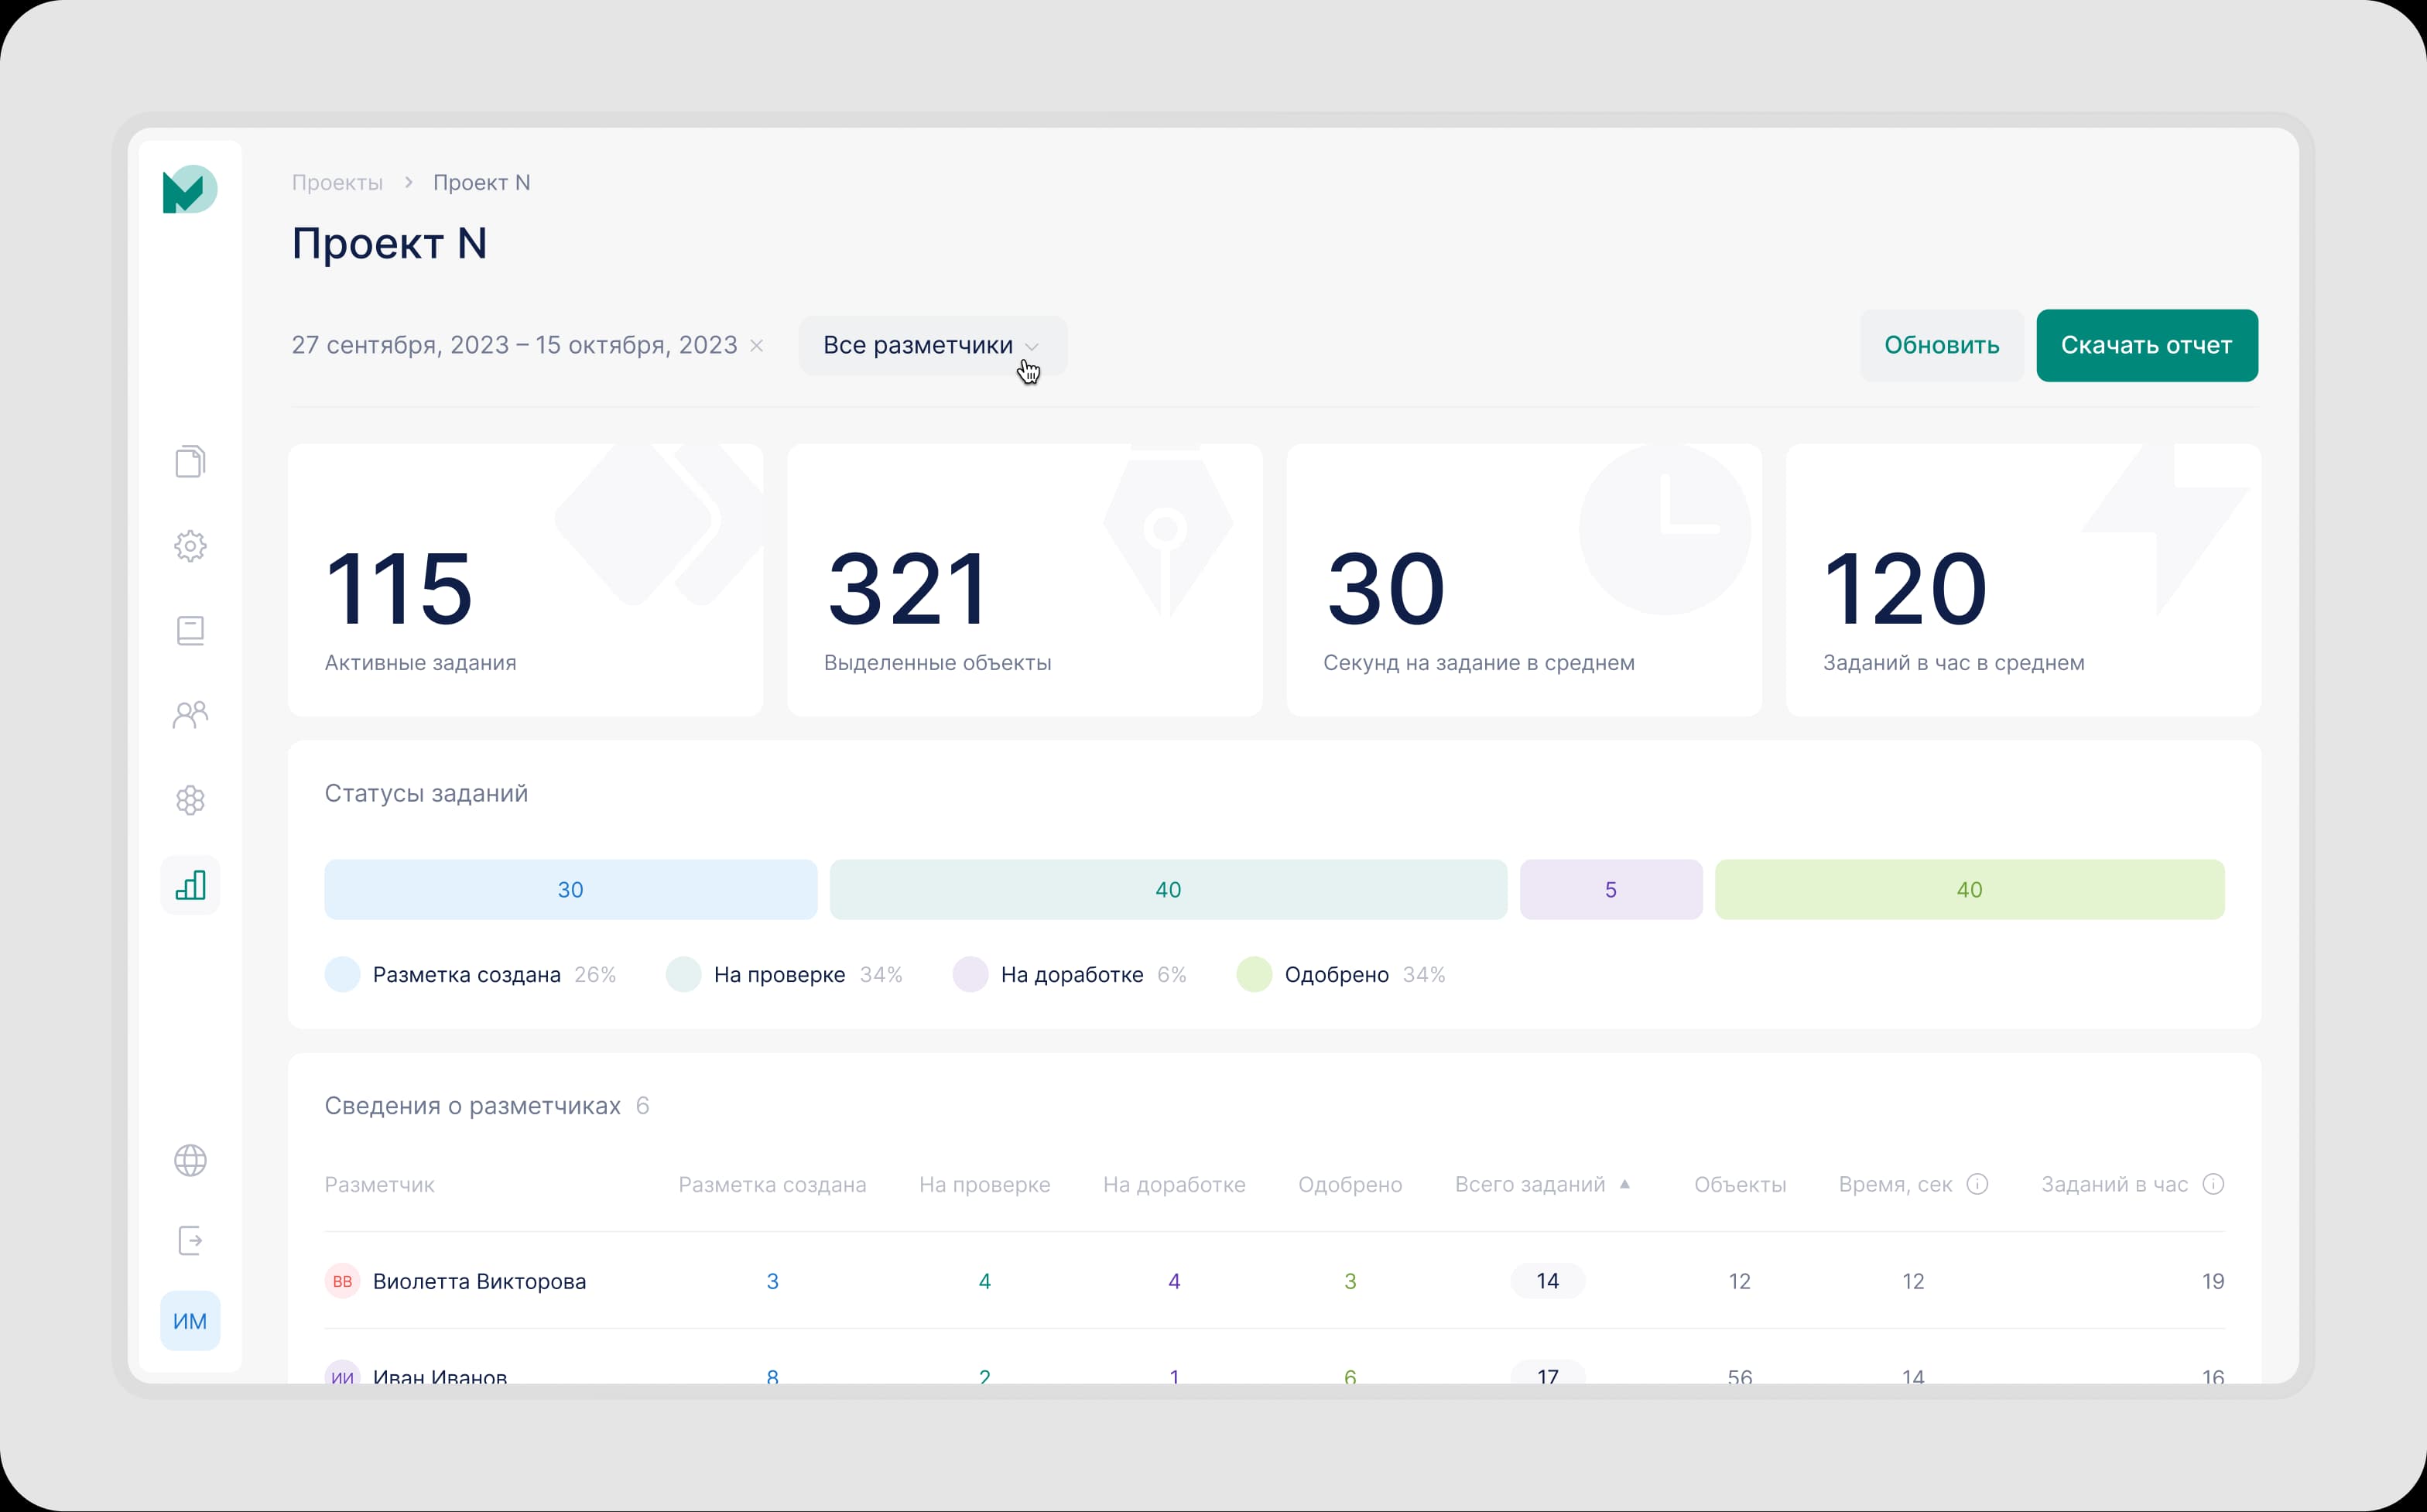Open the book icon in sidebar

190,630
